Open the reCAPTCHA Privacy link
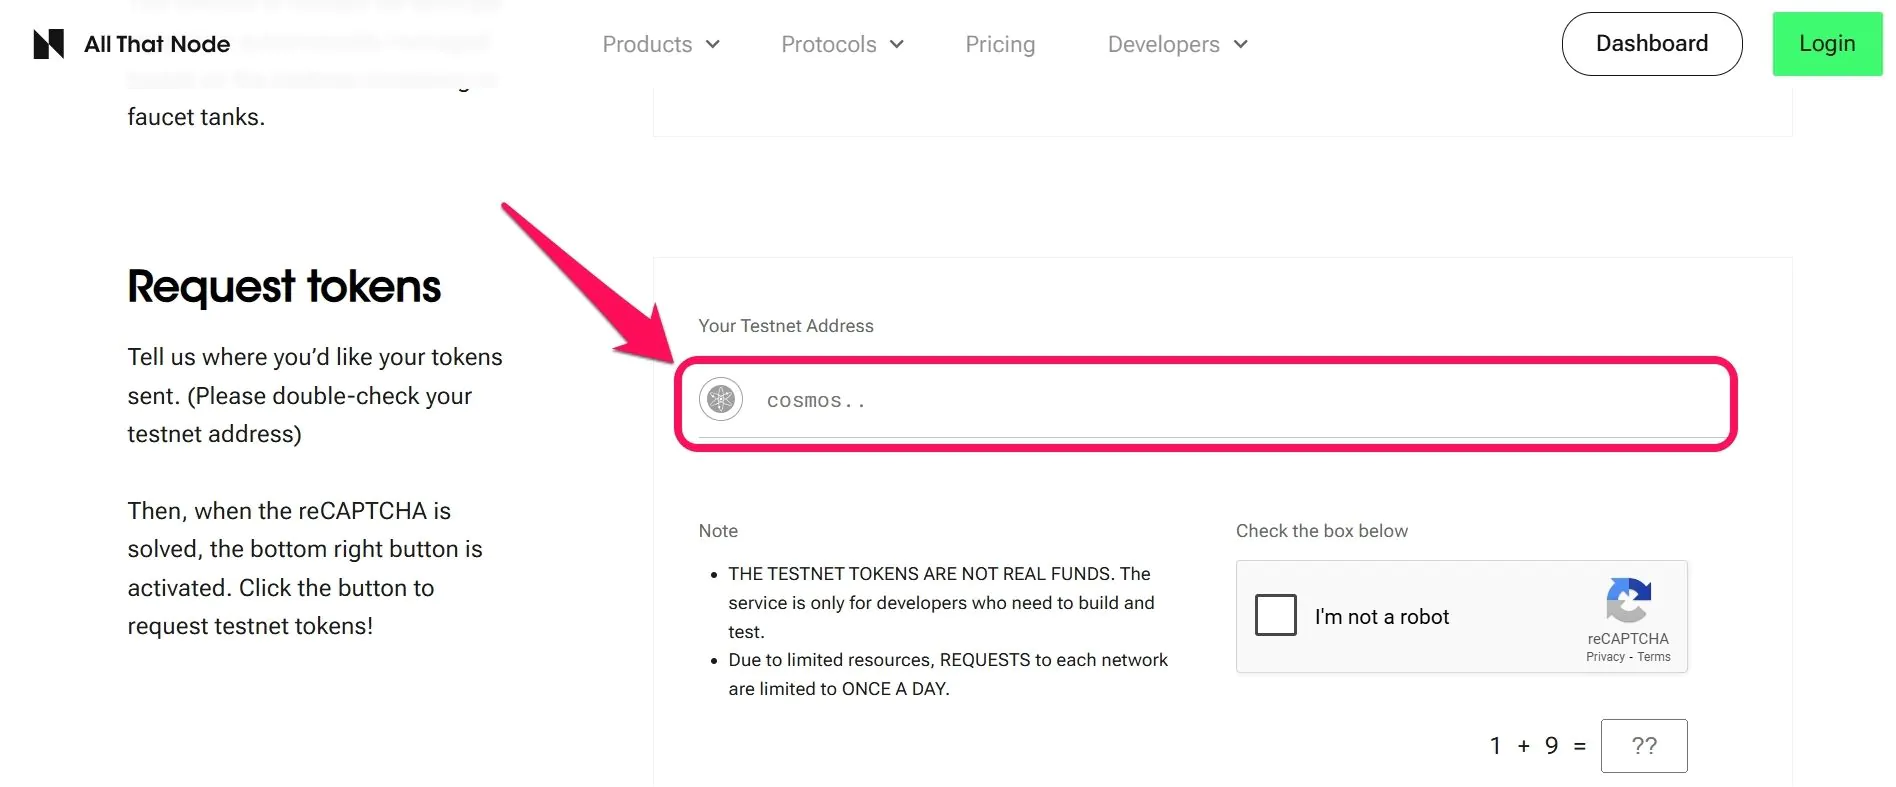This screenshot has height=787, width=1896. tap(1605, 657)
